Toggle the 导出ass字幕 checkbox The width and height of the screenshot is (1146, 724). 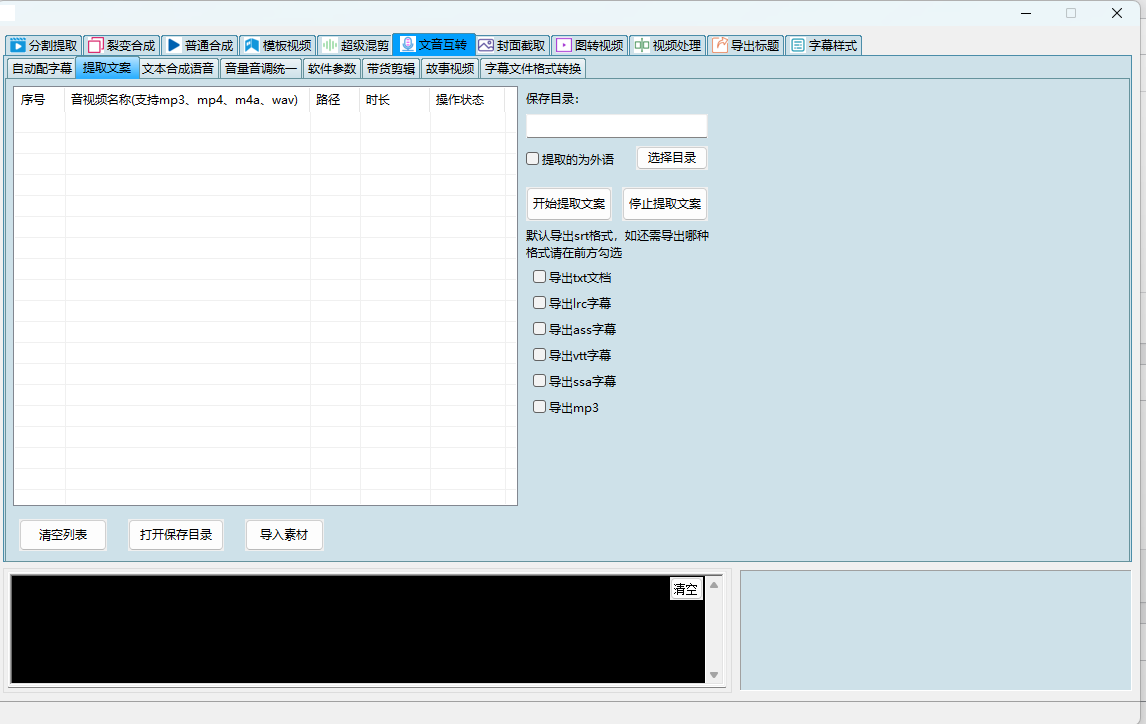pyautogui.click(x=540, y=329)
